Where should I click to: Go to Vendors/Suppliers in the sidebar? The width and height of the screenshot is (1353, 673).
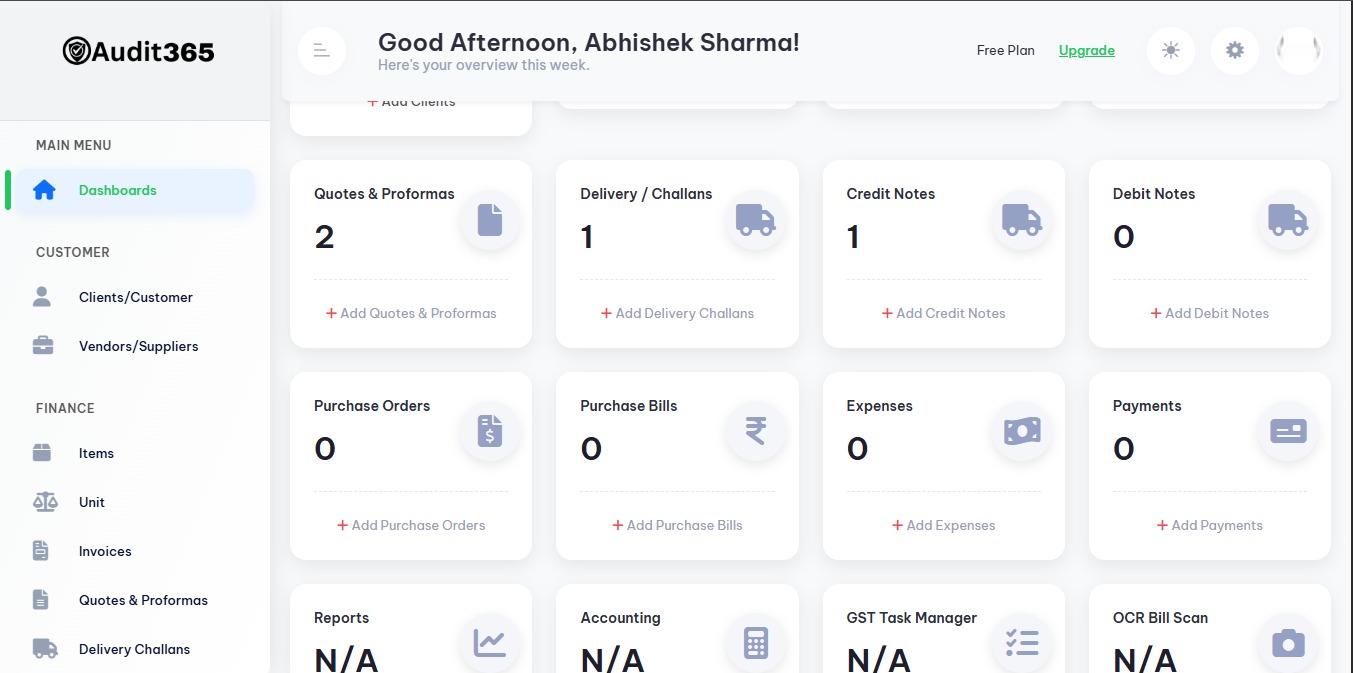tap(138, 346)
